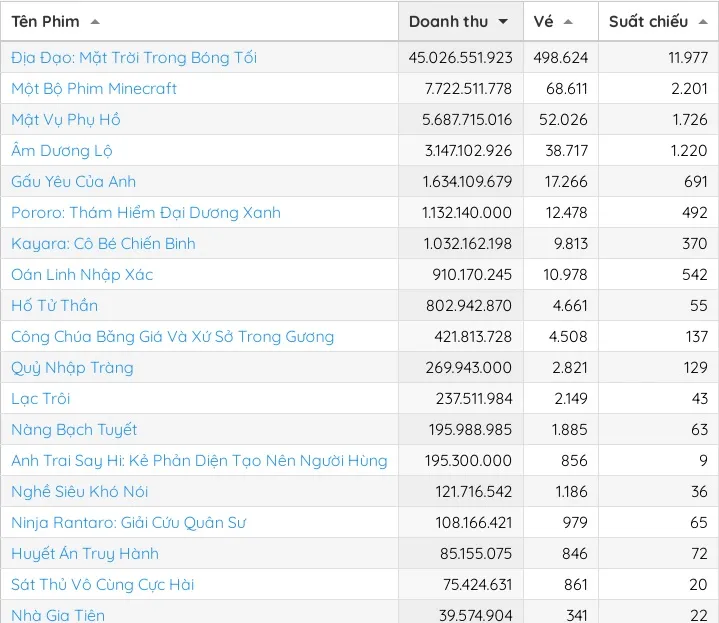Click the Suất chiếu sort arrow icon
Image resolution: width=719 pixels, height=623 pixels.
click(x=703, y=22)
